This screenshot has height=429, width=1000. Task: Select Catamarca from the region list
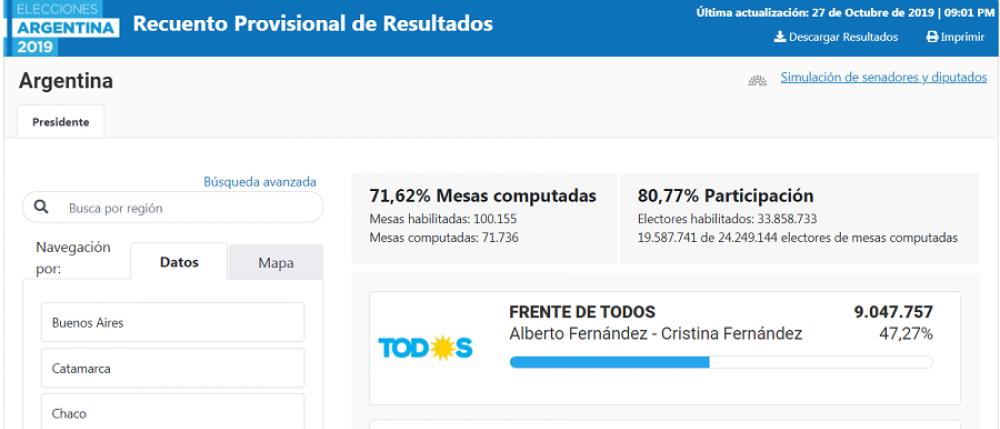coord(173,368)
